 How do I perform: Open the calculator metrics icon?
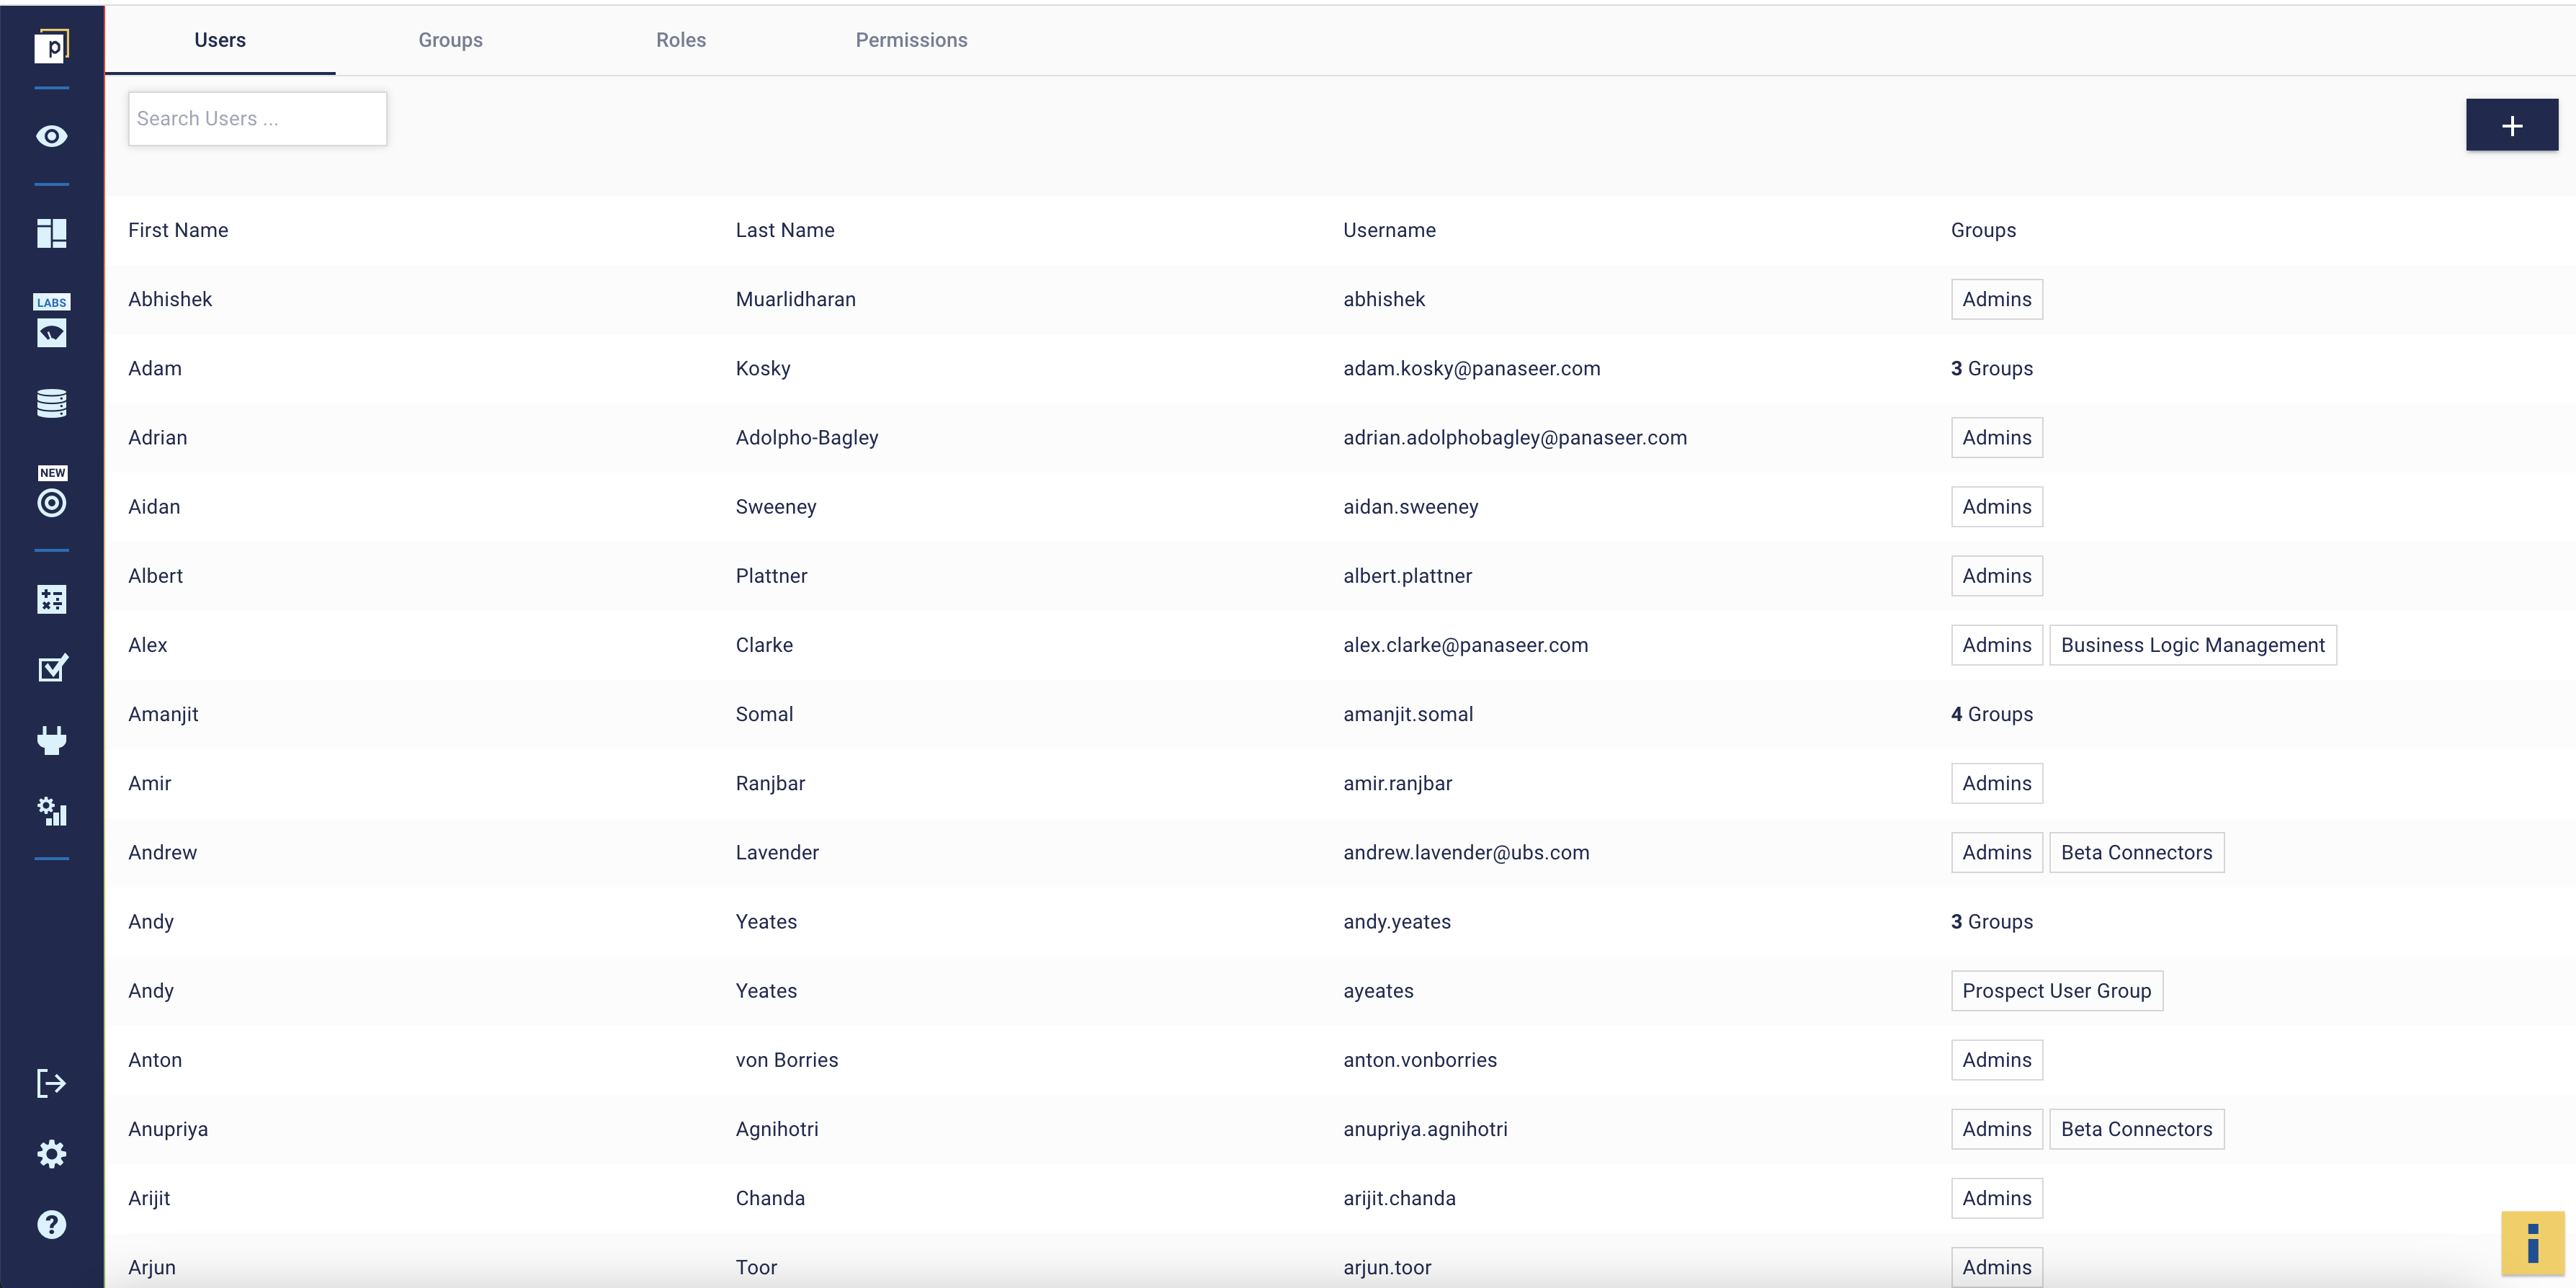point(52,599)
